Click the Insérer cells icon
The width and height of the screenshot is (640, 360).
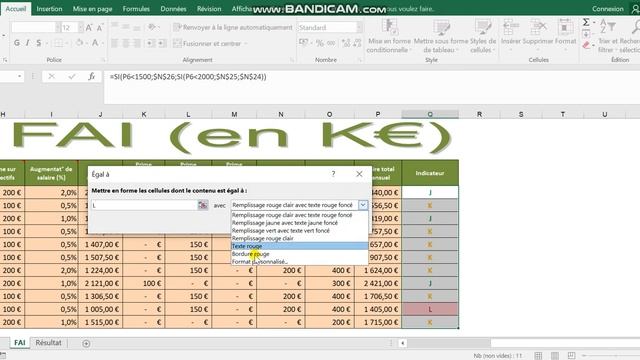pyautogui.click(x=510, y=27)
